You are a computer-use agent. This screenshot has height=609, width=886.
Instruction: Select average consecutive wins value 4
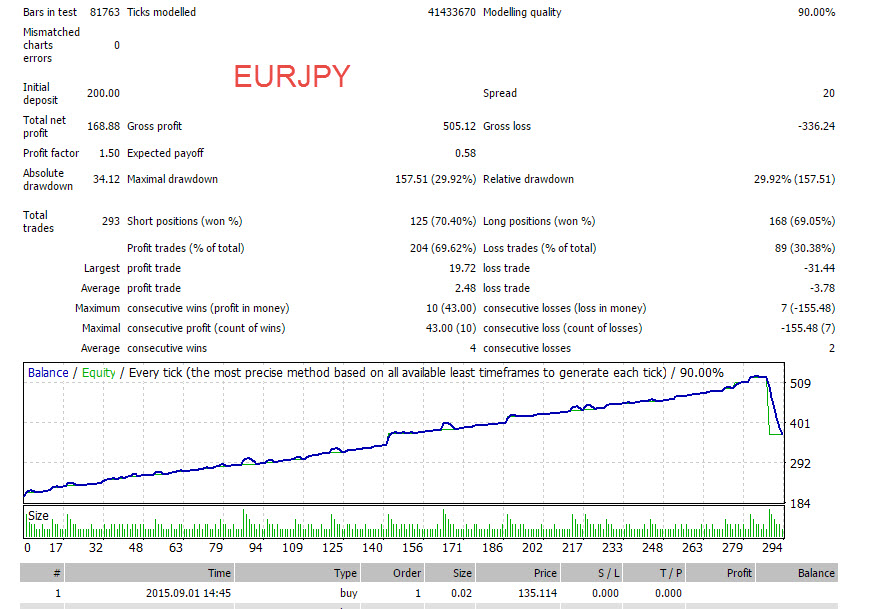[473, 349]
